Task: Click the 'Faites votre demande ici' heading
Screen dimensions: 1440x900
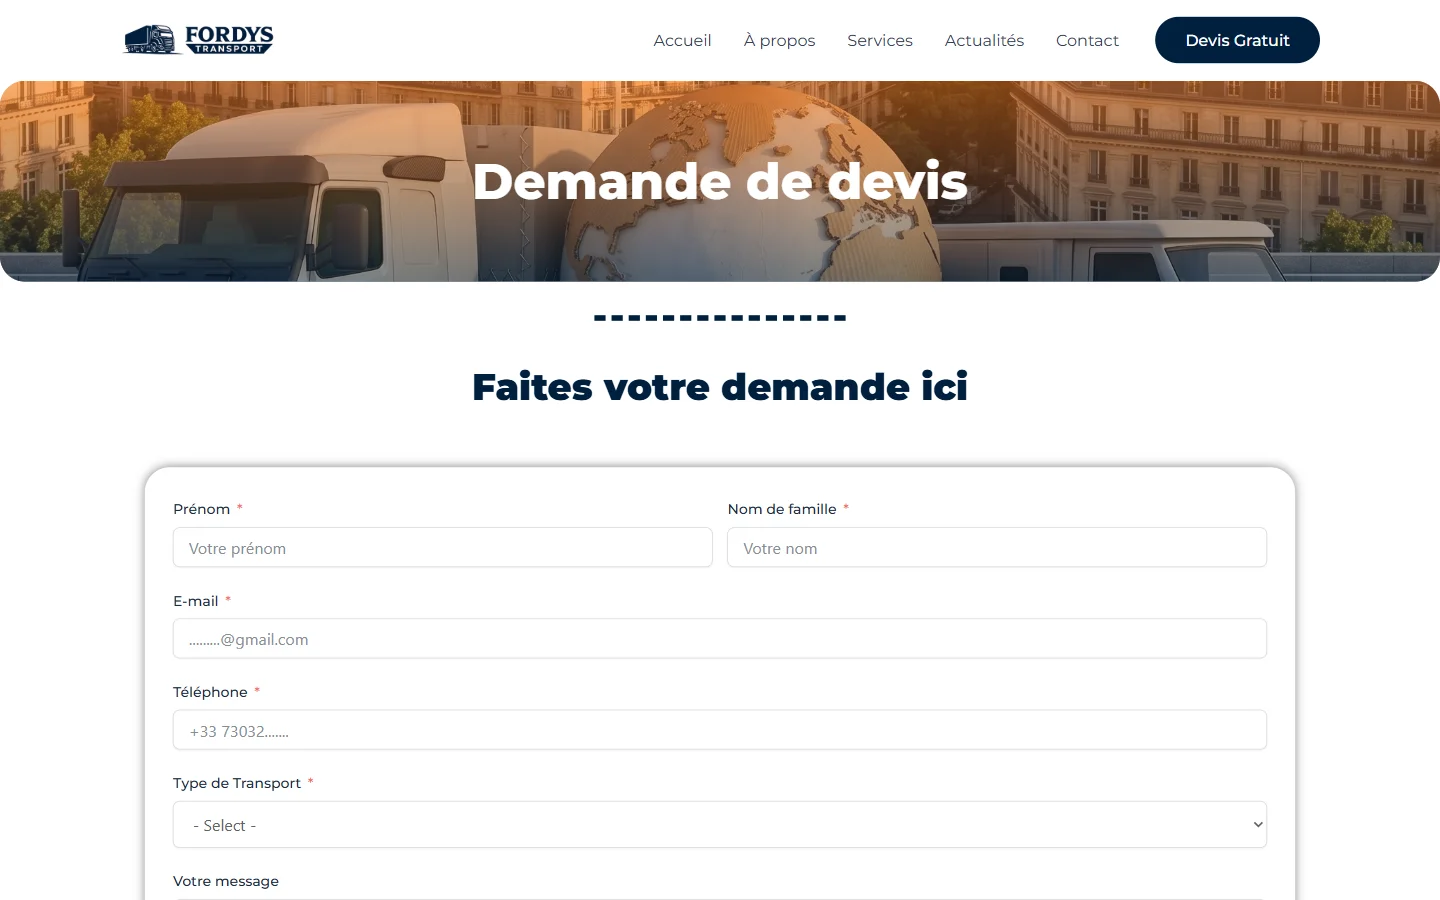Action: [720, 387]
